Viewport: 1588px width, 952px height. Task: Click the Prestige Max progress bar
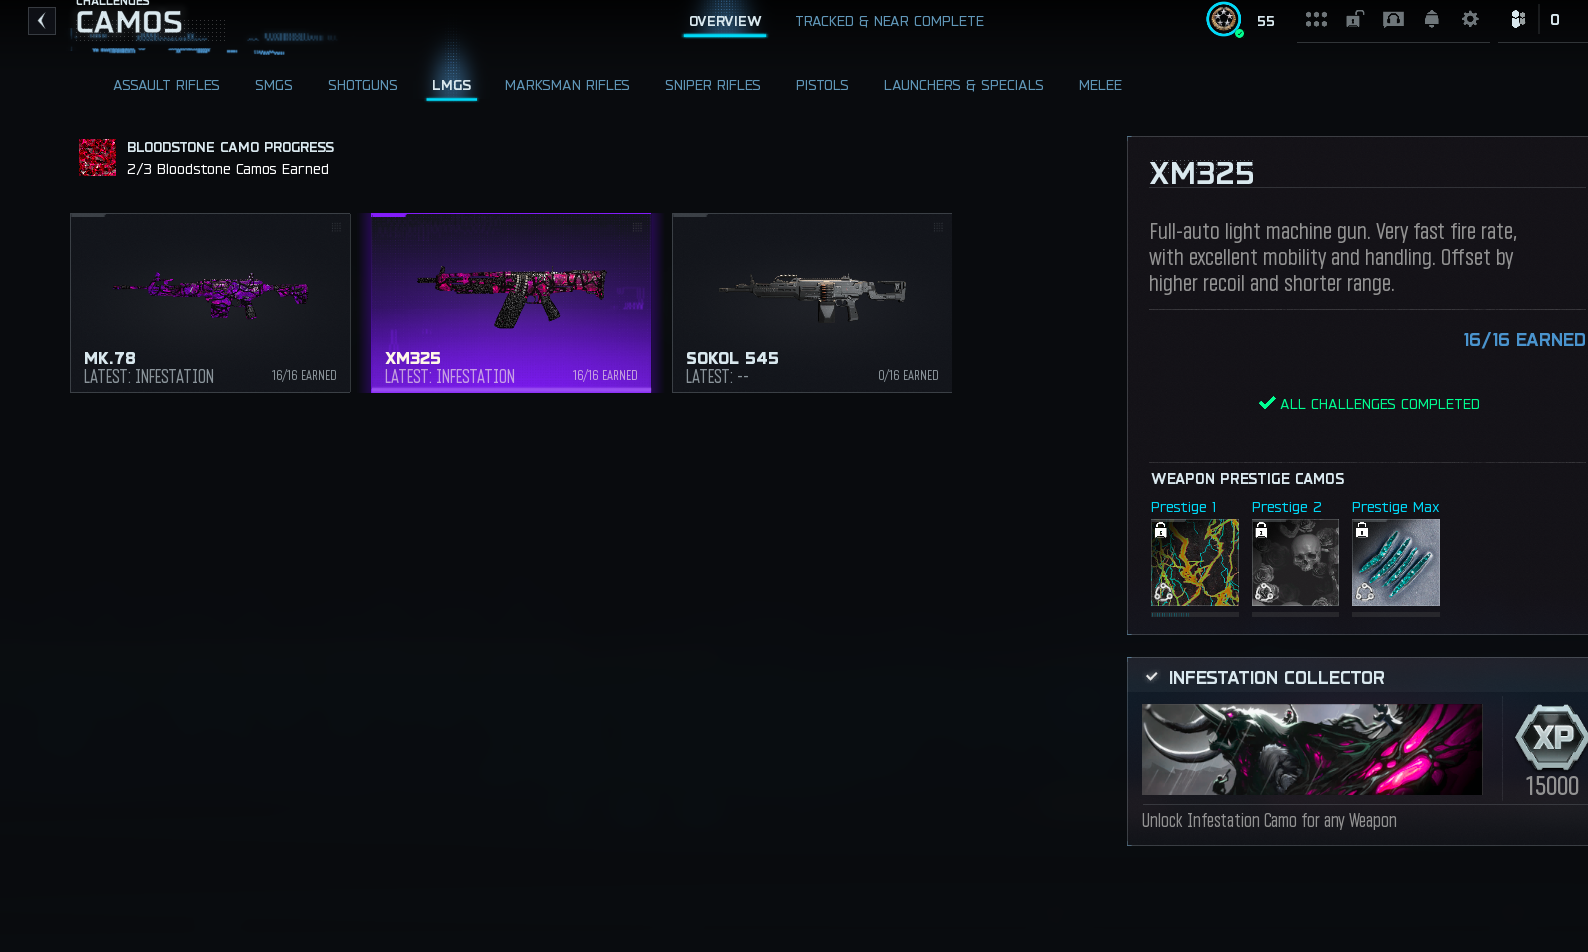(x=1396, y=614)
